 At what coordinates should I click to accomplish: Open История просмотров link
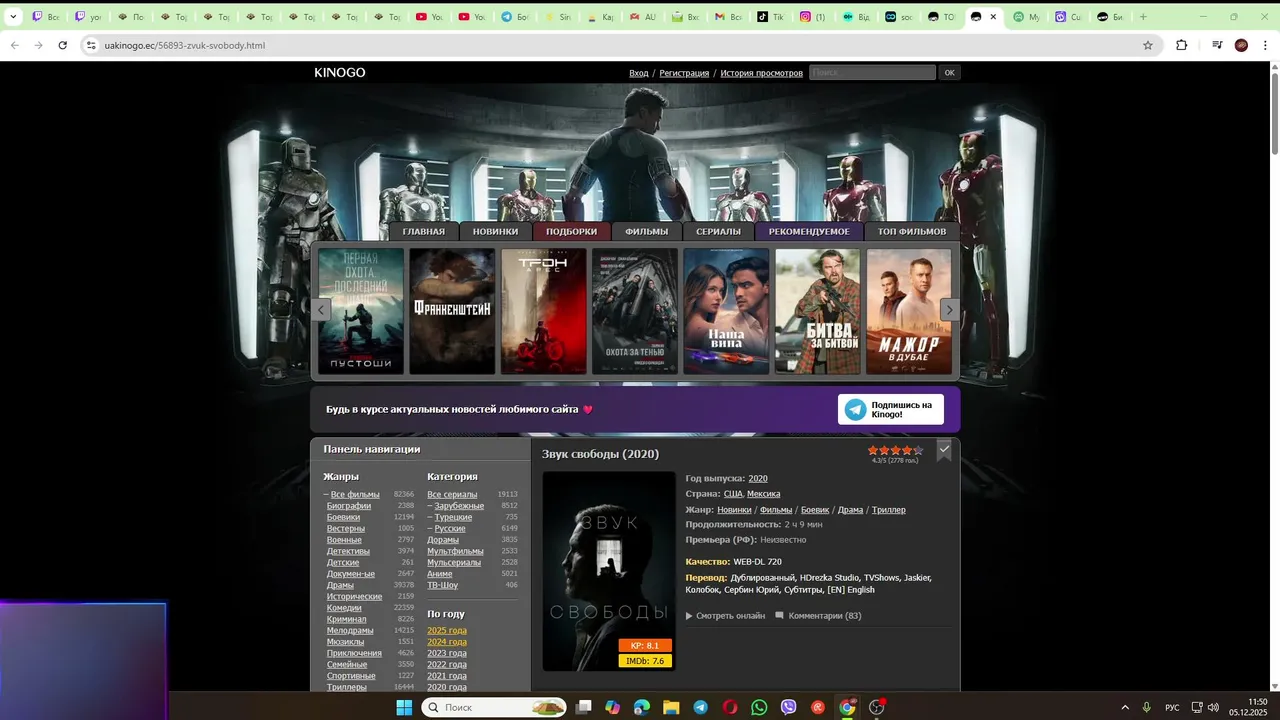pyautogui.click(x=761, y=73)
